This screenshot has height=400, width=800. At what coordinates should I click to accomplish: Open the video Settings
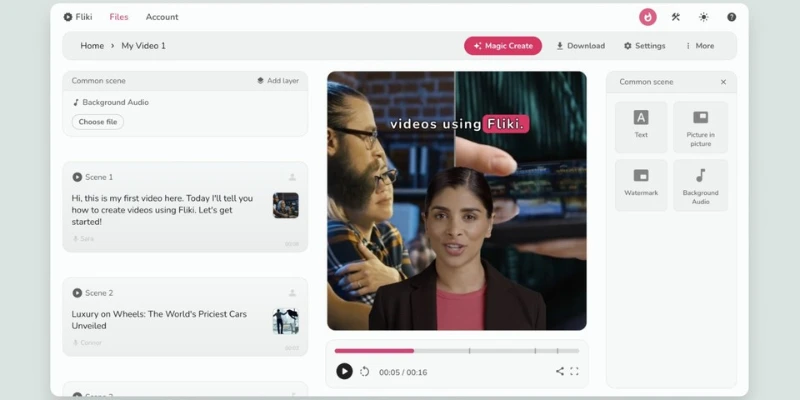(644, 45)
